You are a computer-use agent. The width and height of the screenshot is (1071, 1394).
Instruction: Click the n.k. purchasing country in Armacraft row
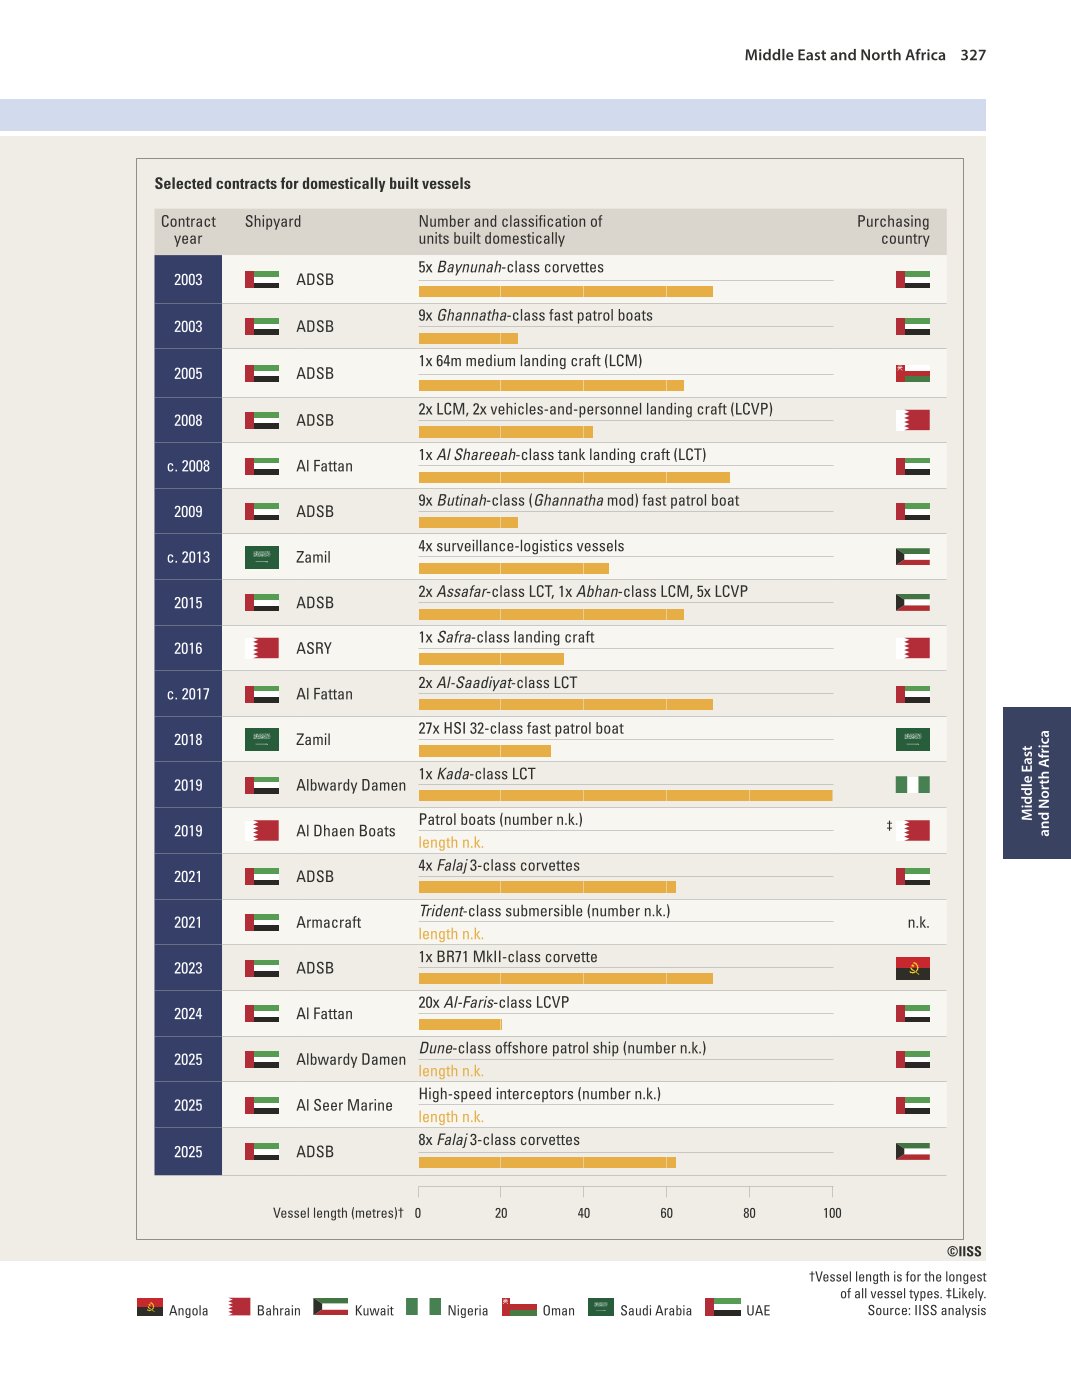click(x=918, y=922)
